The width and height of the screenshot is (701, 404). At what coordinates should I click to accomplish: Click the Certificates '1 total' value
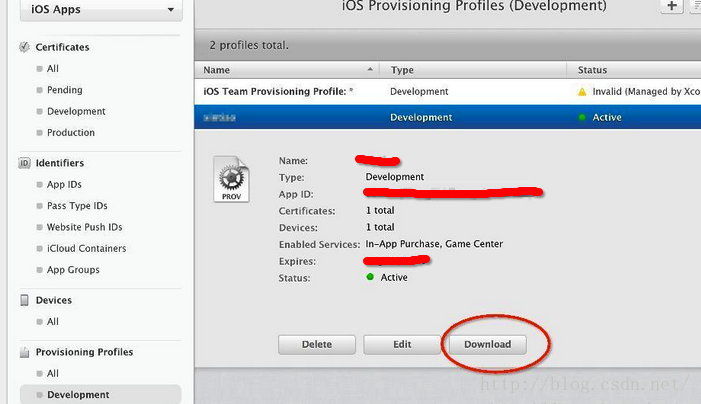(x=380, y=210)
